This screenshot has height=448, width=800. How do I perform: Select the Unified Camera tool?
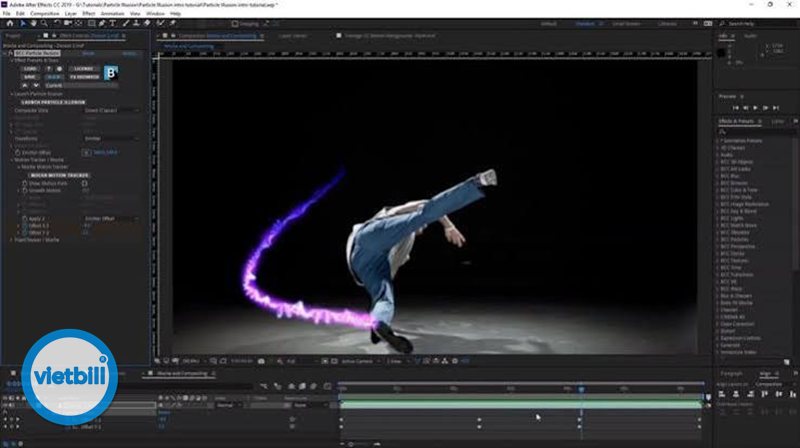[x=67, y=23]
